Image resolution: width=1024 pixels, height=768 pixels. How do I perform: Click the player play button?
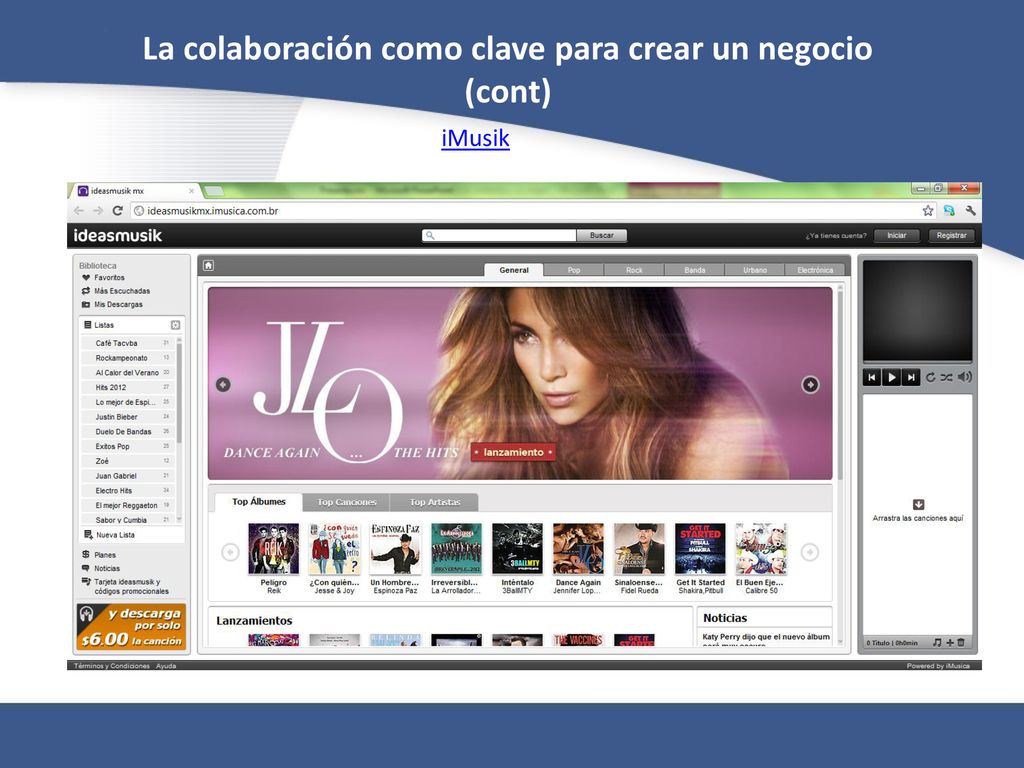pos(891,377)
